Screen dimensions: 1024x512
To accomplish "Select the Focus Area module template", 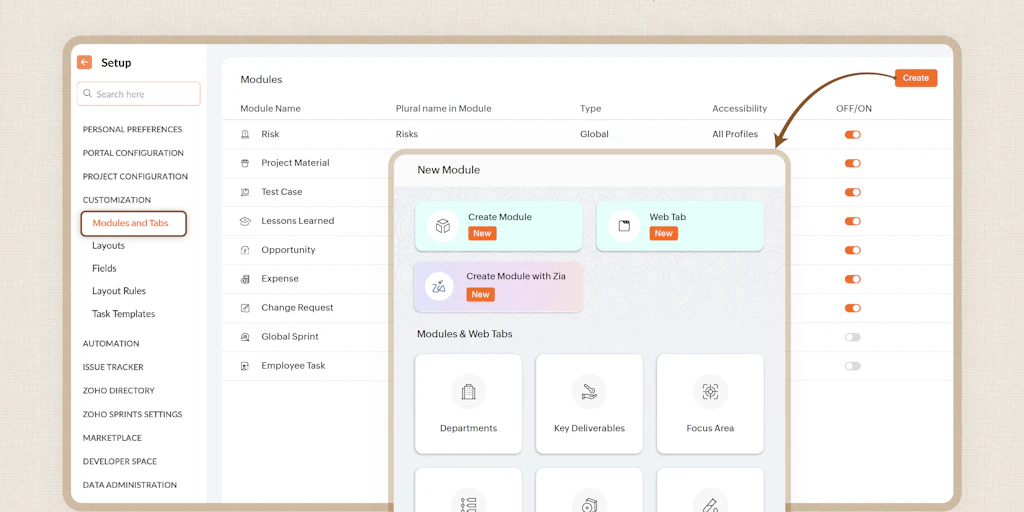I will [710, 404].
